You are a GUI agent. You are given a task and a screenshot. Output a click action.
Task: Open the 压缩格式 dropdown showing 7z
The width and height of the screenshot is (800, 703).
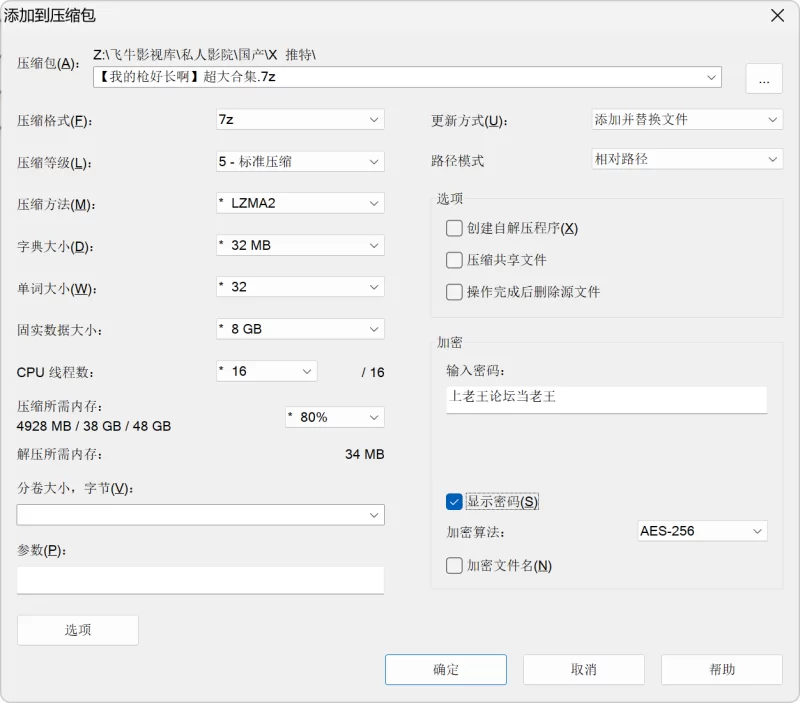[300, 119]
